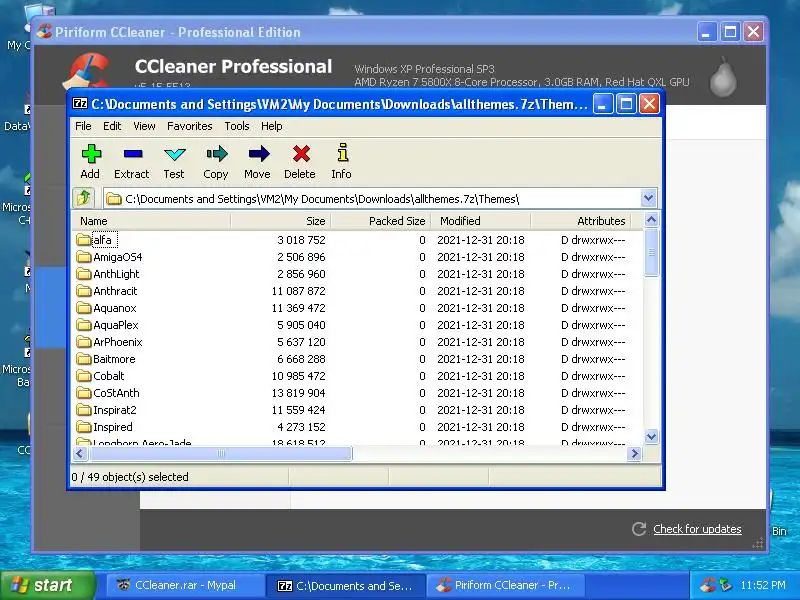The height and width of the screenshot is (600, 800).
Task: Click the 7z icon in the title bar
Action: pos(80,104)
